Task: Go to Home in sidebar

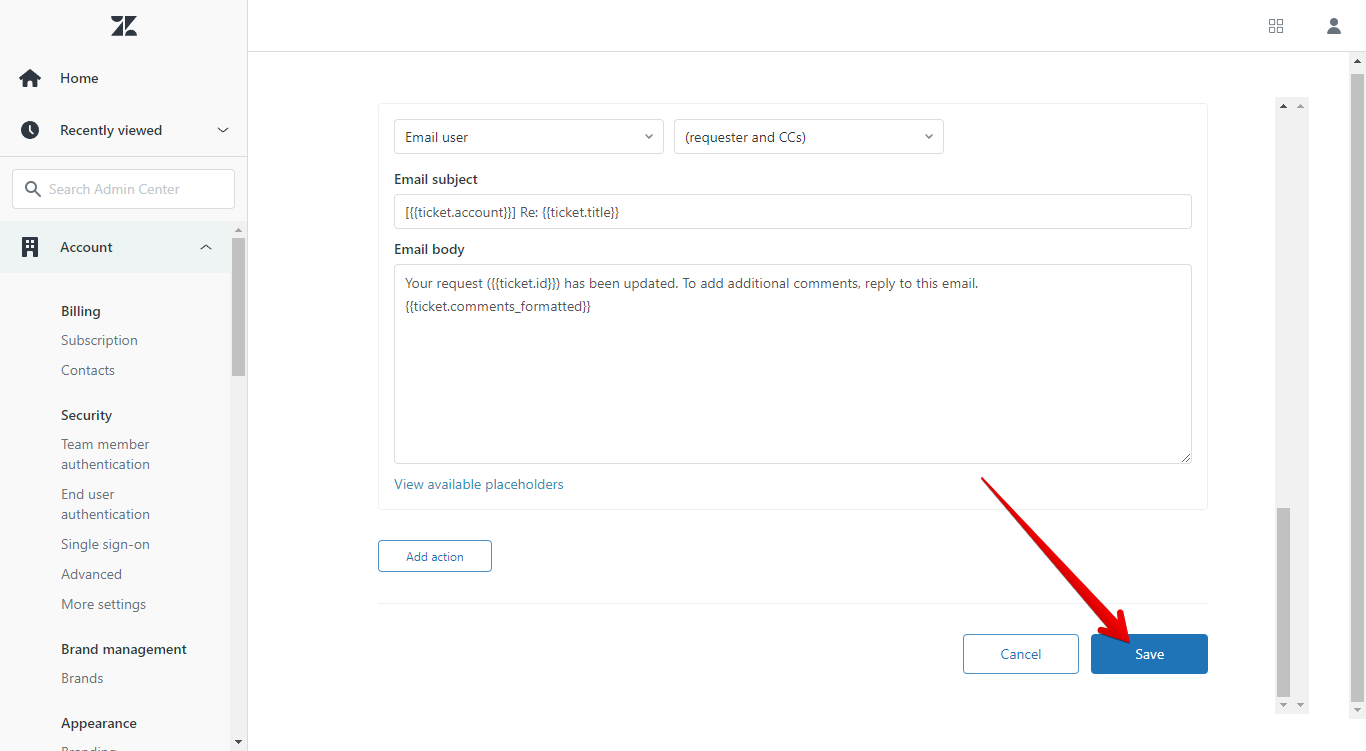Action: [x=79, y=78]
